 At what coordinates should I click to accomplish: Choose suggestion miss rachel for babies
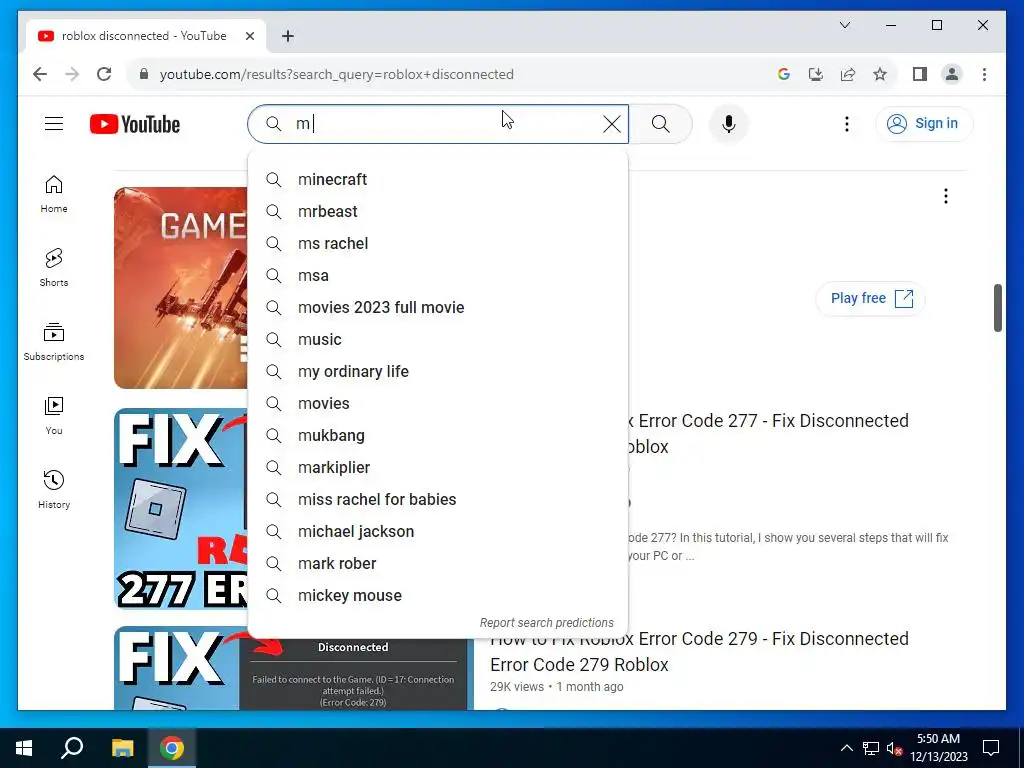438,500
